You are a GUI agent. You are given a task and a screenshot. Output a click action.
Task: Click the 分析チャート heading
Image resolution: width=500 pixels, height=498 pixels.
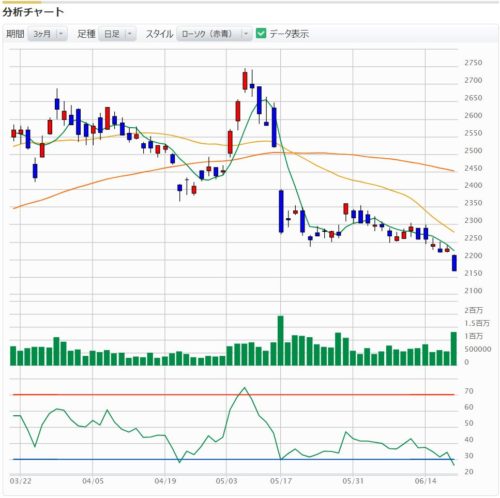click(x=33, y=12)
